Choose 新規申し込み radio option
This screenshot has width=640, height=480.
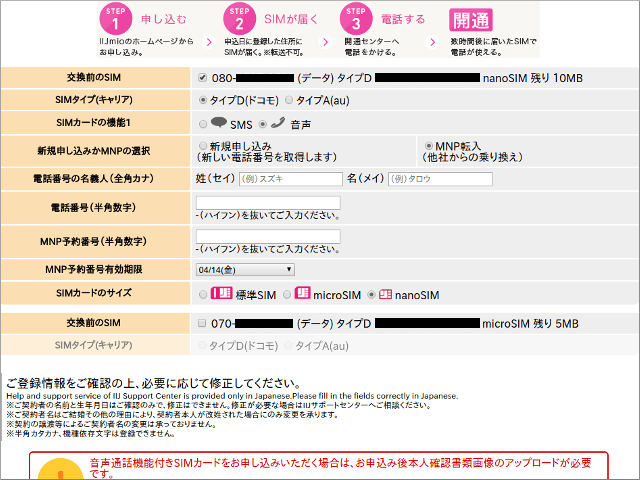coord(203,146)
